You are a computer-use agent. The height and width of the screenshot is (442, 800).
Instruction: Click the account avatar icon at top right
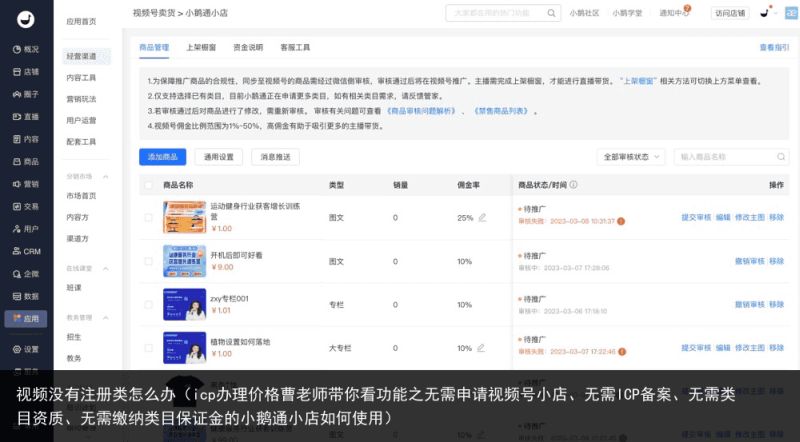click(764, 13)
